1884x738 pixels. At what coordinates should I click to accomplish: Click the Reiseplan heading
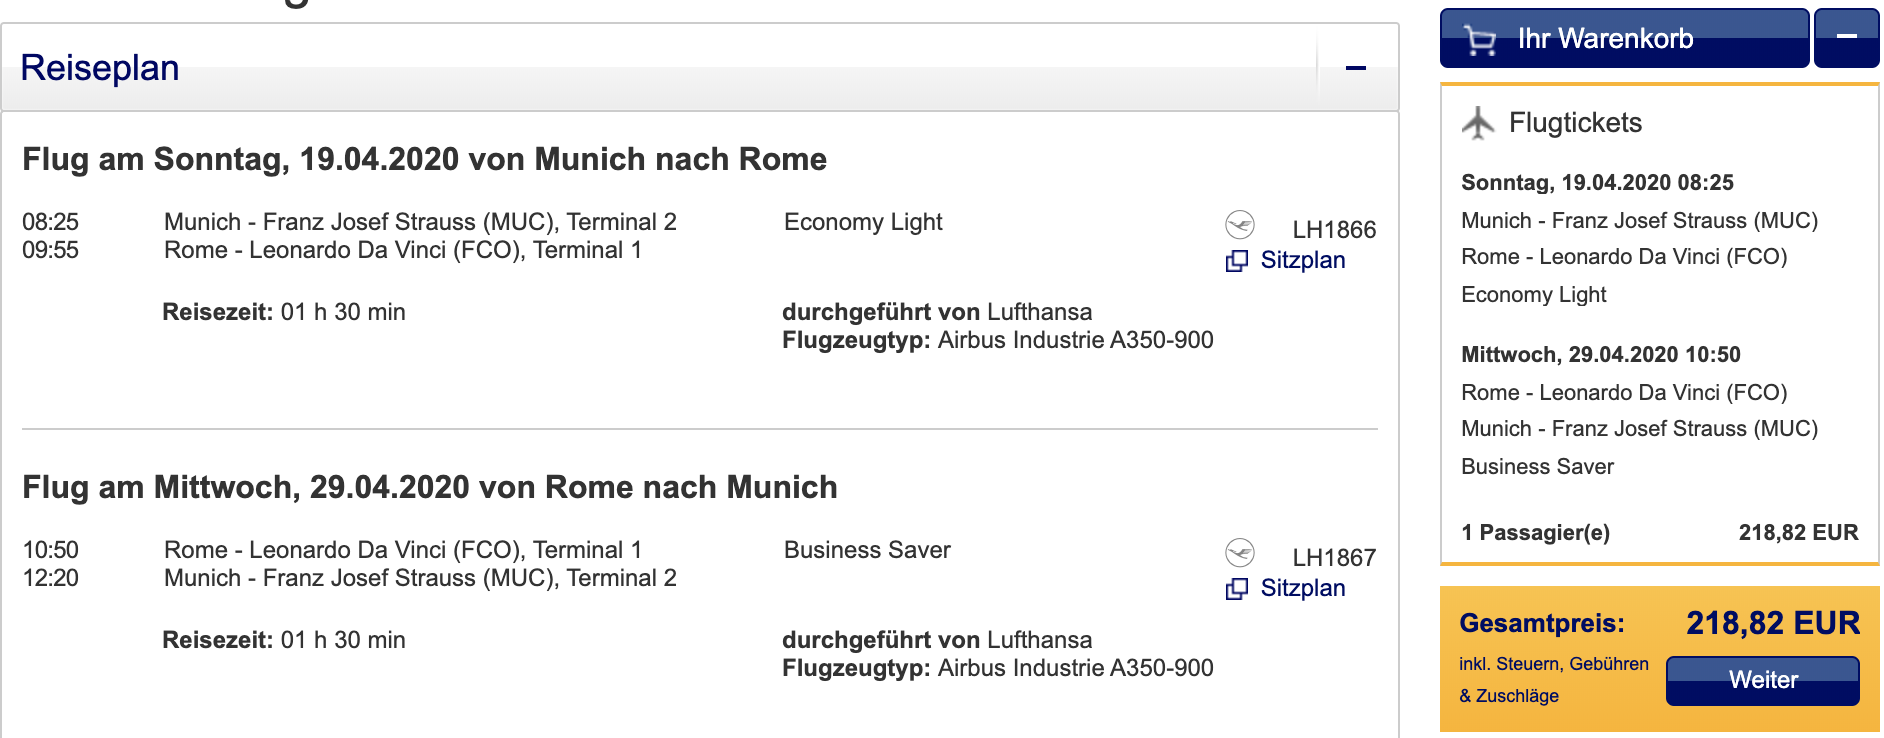(x=100, y=68)
